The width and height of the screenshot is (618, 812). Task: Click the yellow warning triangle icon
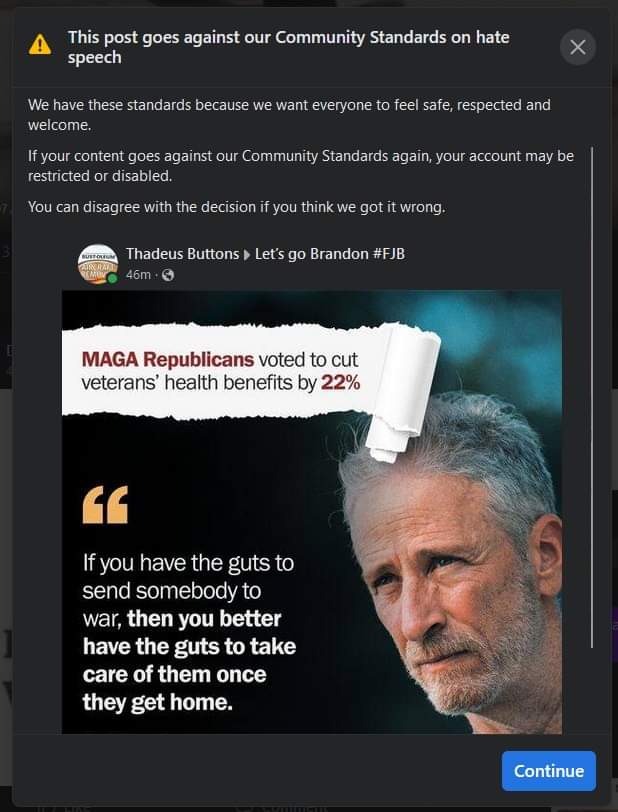(x=40, y=45)
